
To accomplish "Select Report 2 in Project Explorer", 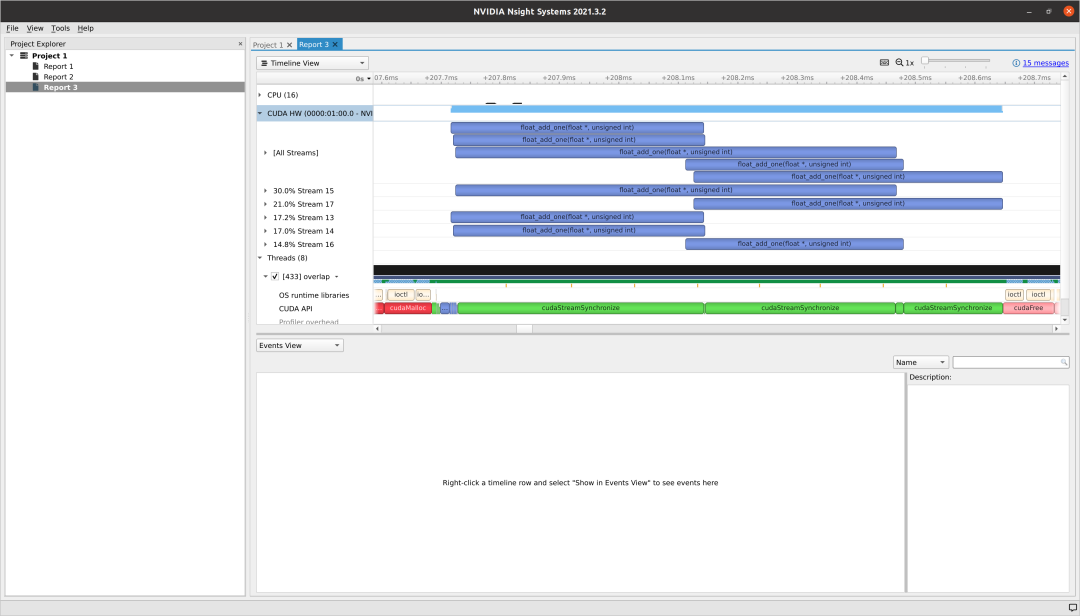I will click(58, 76).
